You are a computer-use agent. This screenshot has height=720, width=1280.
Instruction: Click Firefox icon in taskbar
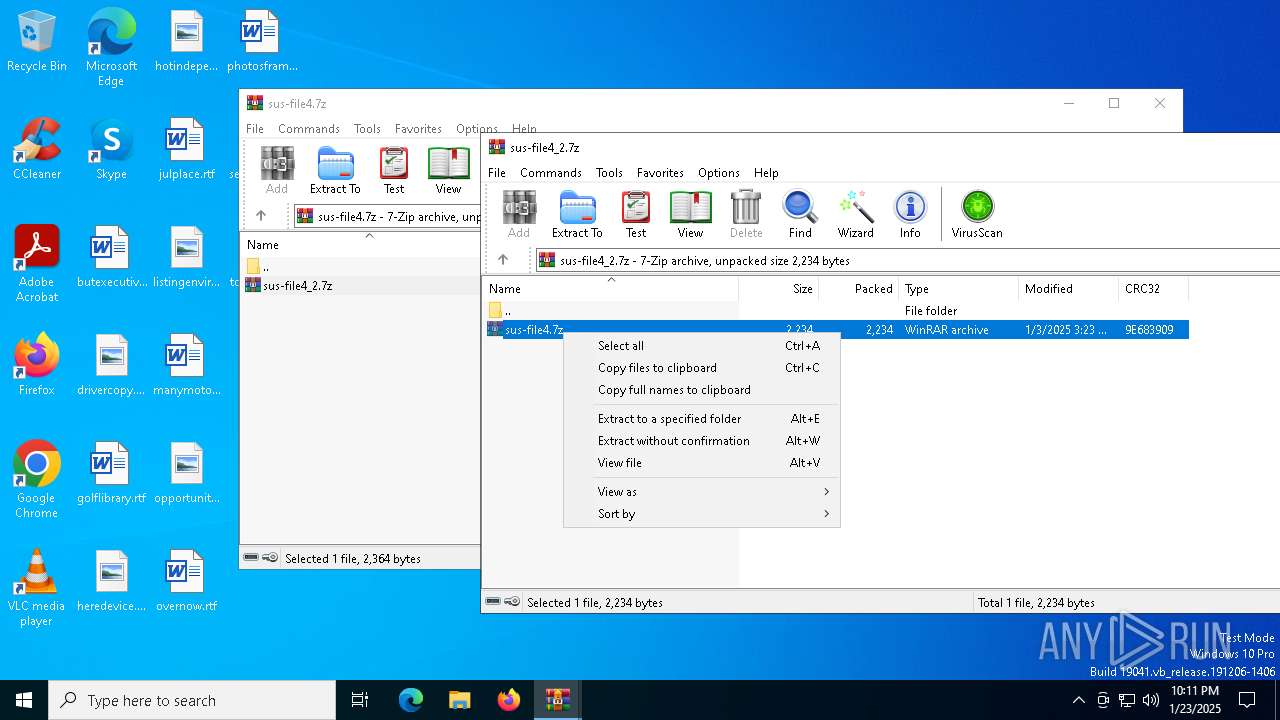tap(509, 700)
